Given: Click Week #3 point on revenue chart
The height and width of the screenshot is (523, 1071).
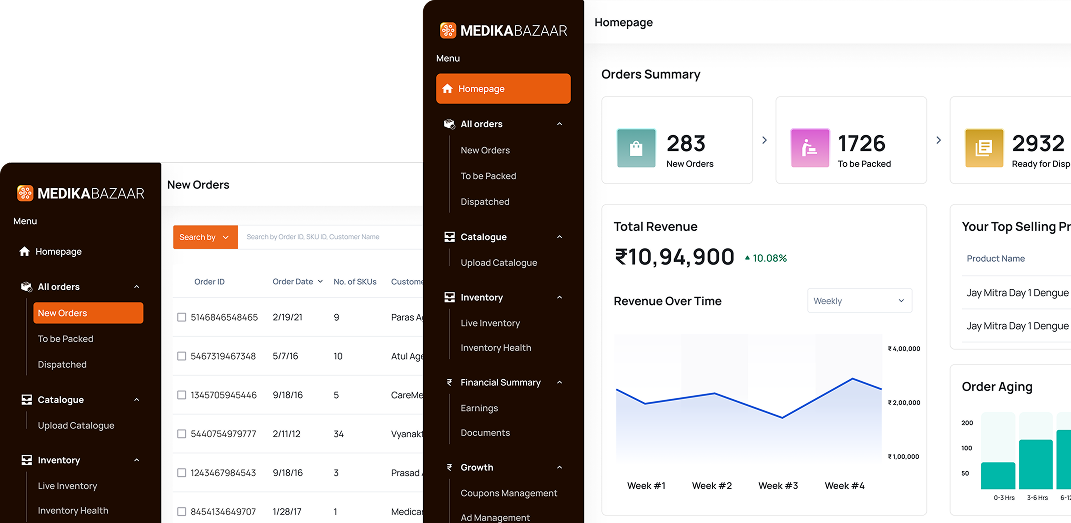Looking at the screenshot, I should point(781,418).
